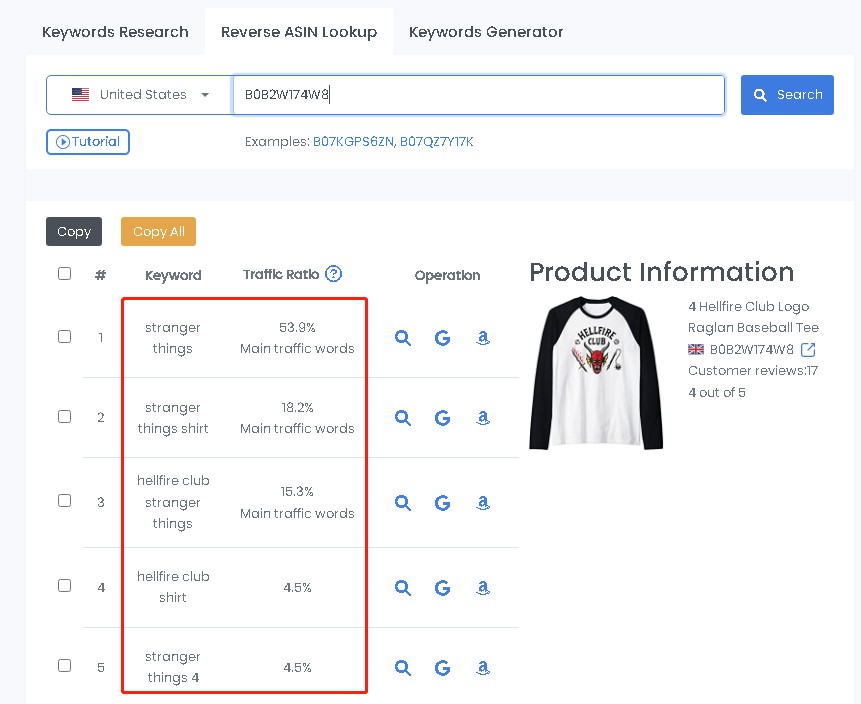
Task: Click the Tutorial button
Action: [x=88, y=142]
